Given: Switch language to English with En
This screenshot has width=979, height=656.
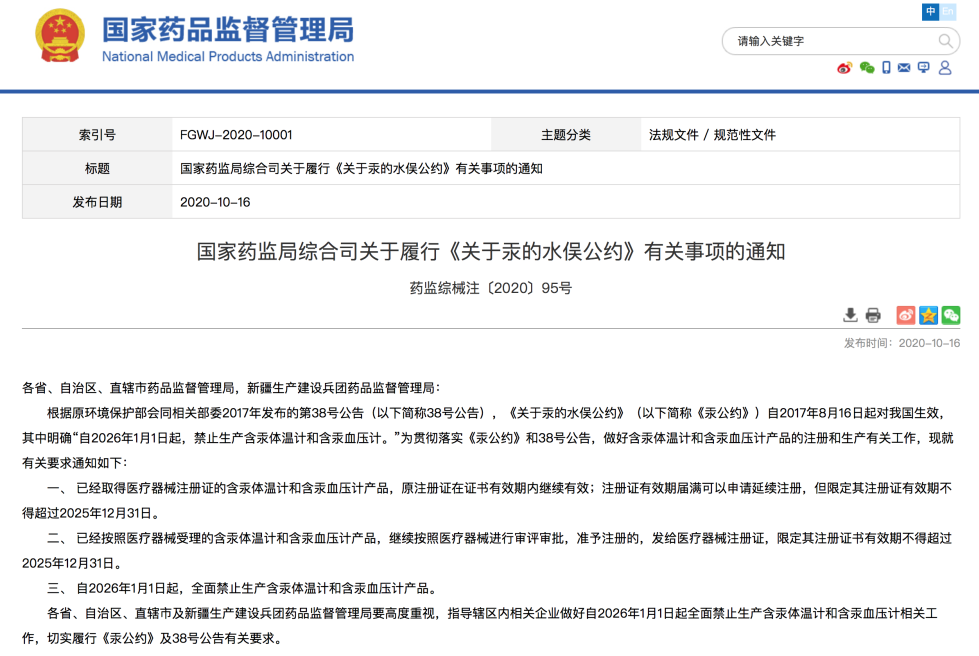Looking at the screenshot, I should [948, 12].
